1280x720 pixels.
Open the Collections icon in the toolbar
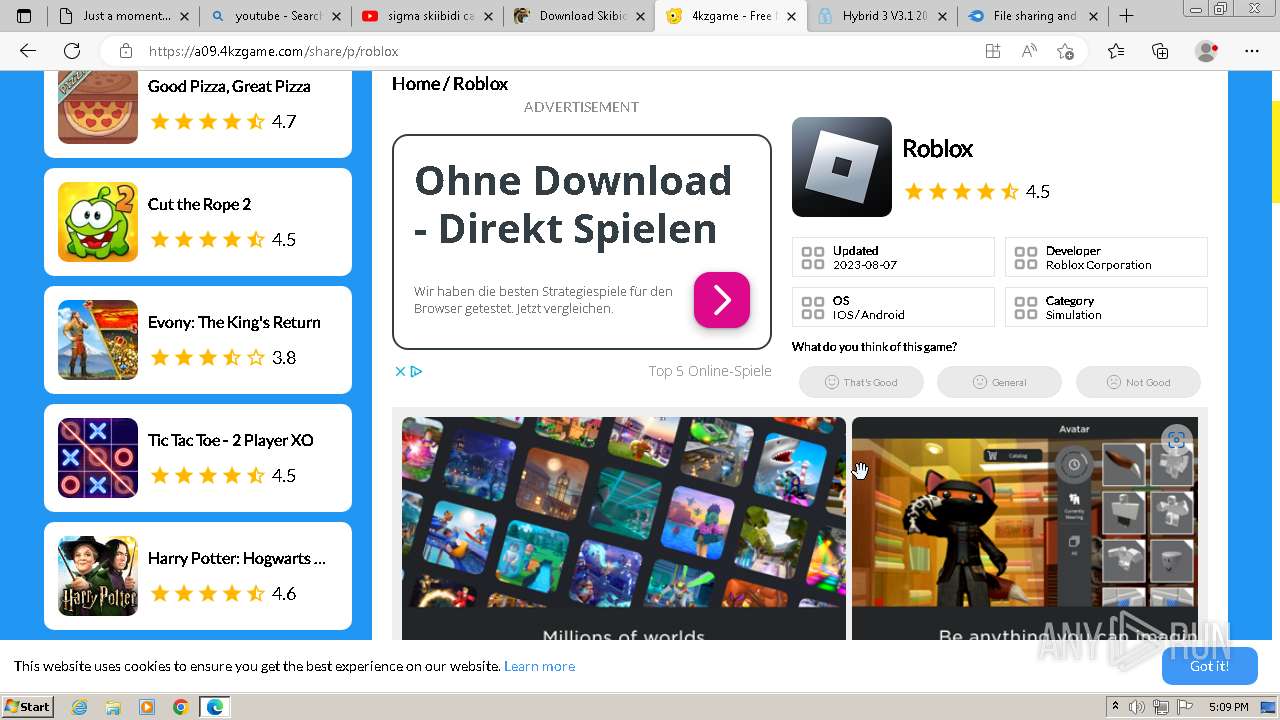point(1160,51)
